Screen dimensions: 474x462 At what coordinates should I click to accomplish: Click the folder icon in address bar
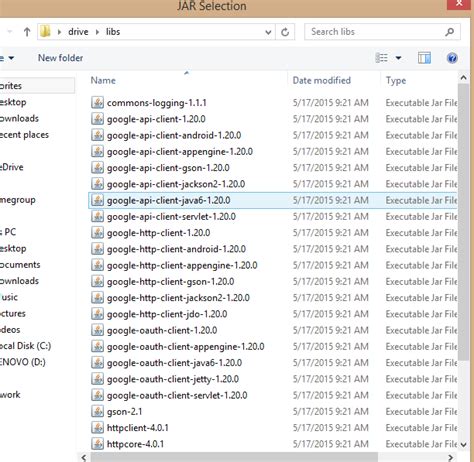(45, 32)
